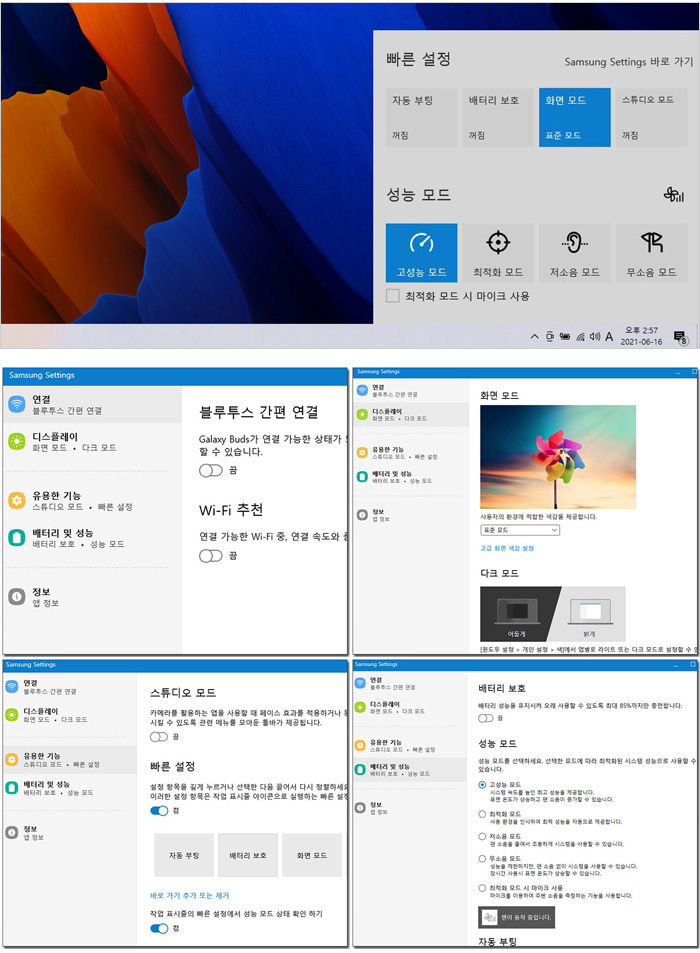Image resolution: width=700 pixels, height=953 pixels.
Task: Select the 무소음 모드 tile icon
Action: tap(651, 251)
